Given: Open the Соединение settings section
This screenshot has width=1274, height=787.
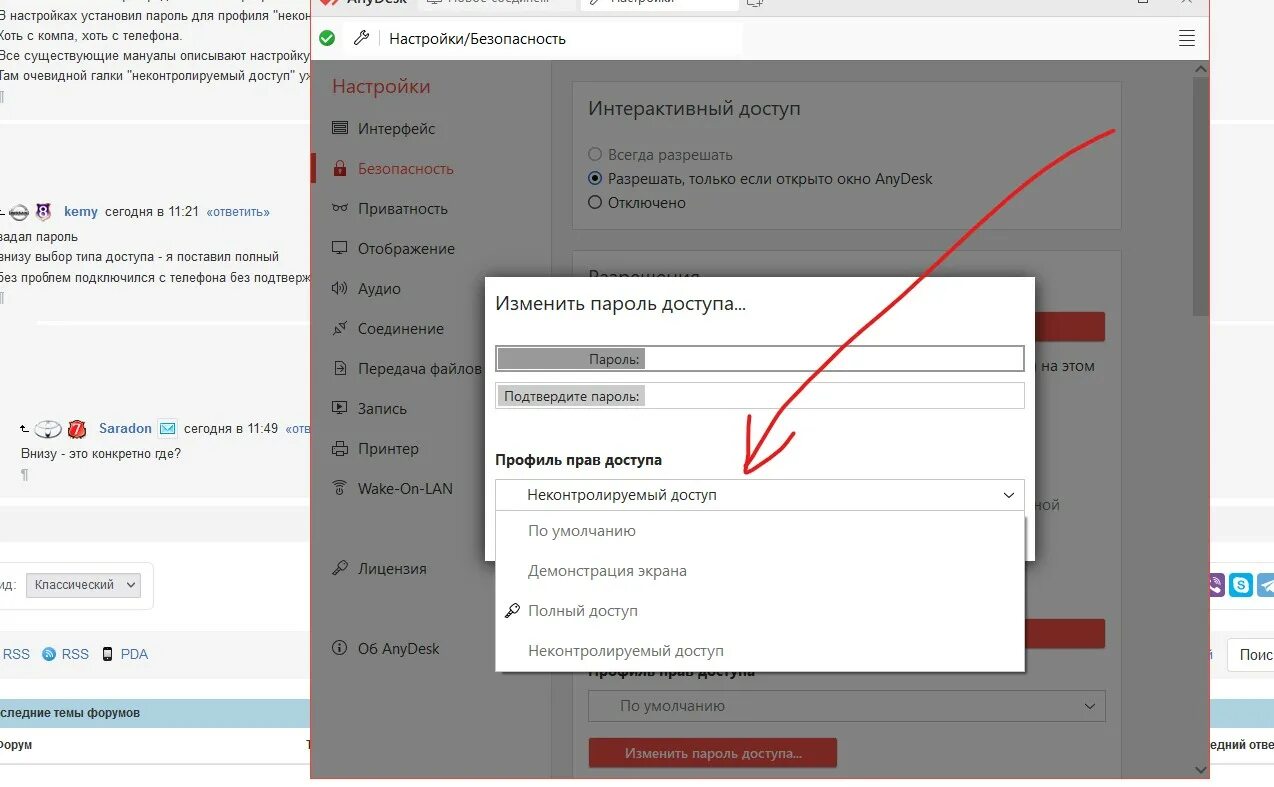Looking at the screenshot, I should [401, 328].
